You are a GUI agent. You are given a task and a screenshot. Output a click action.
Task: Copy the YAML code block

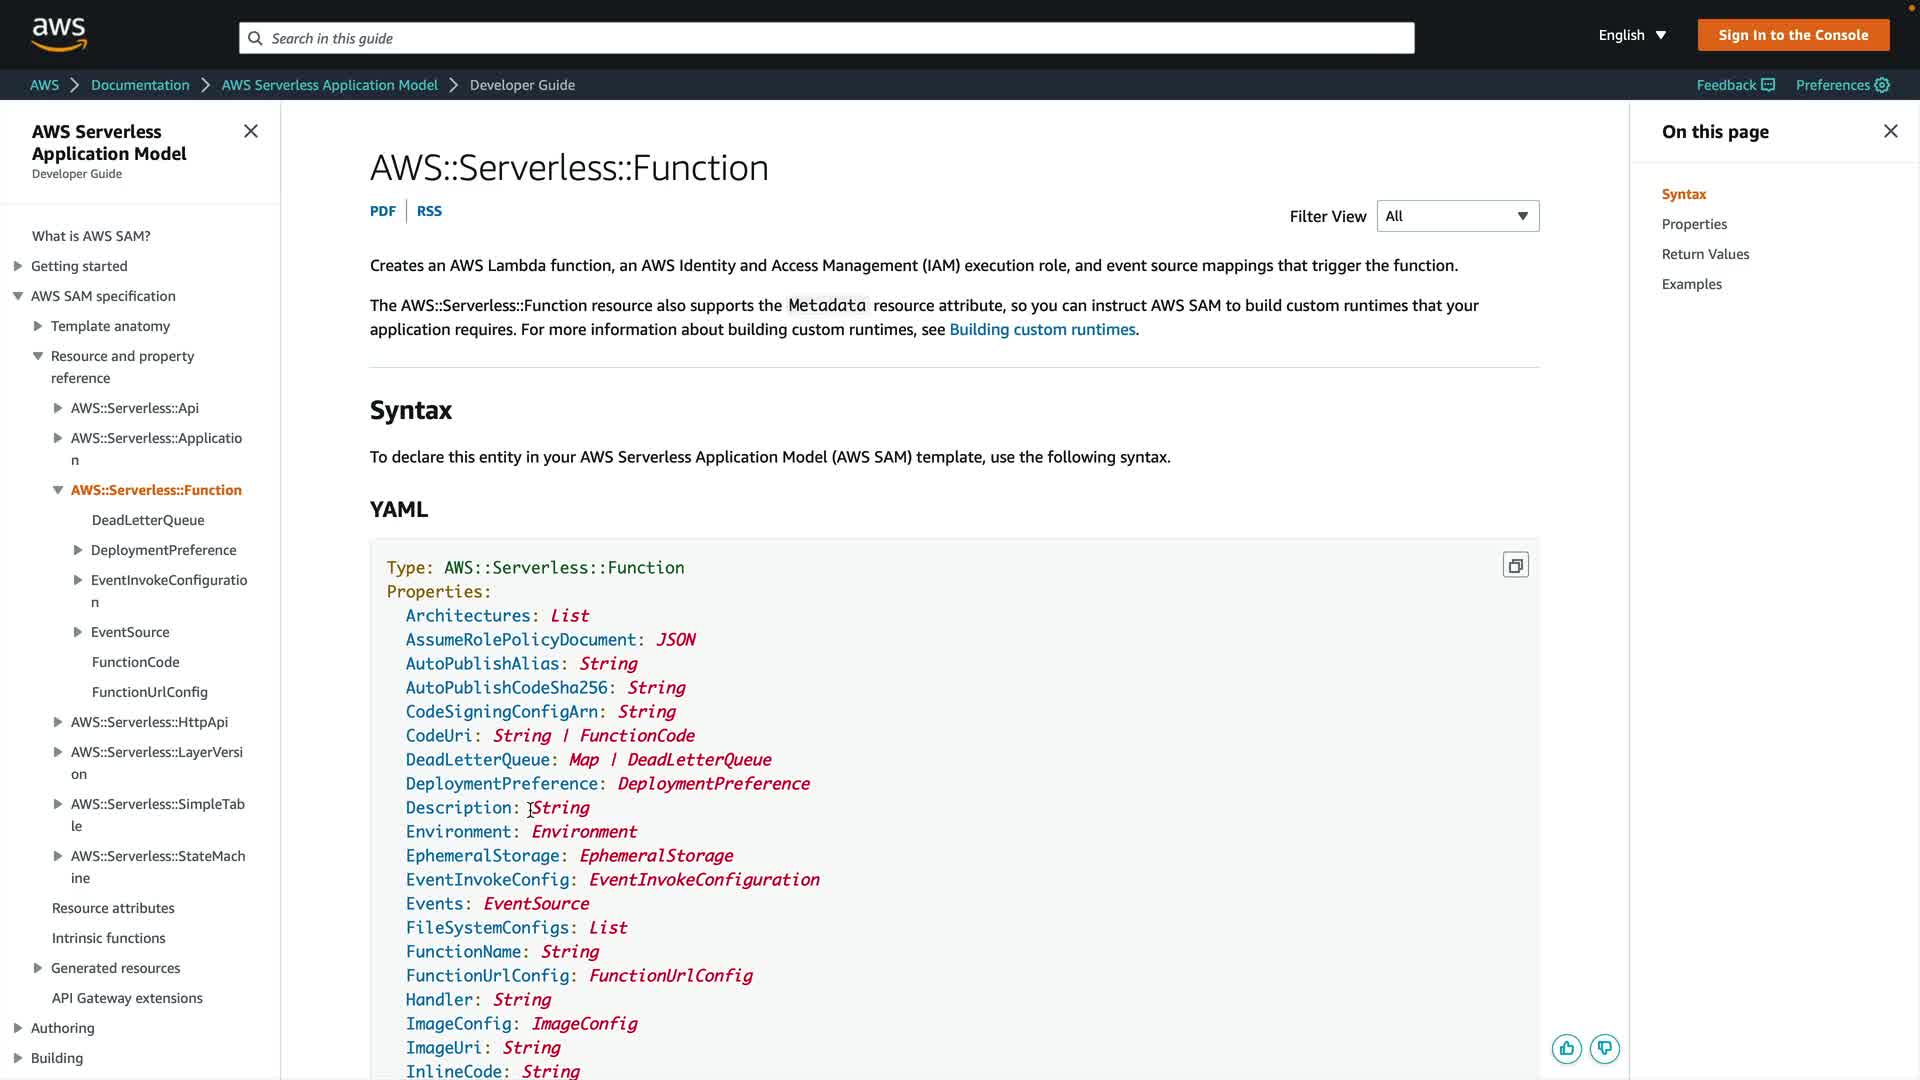[1515, 566]
